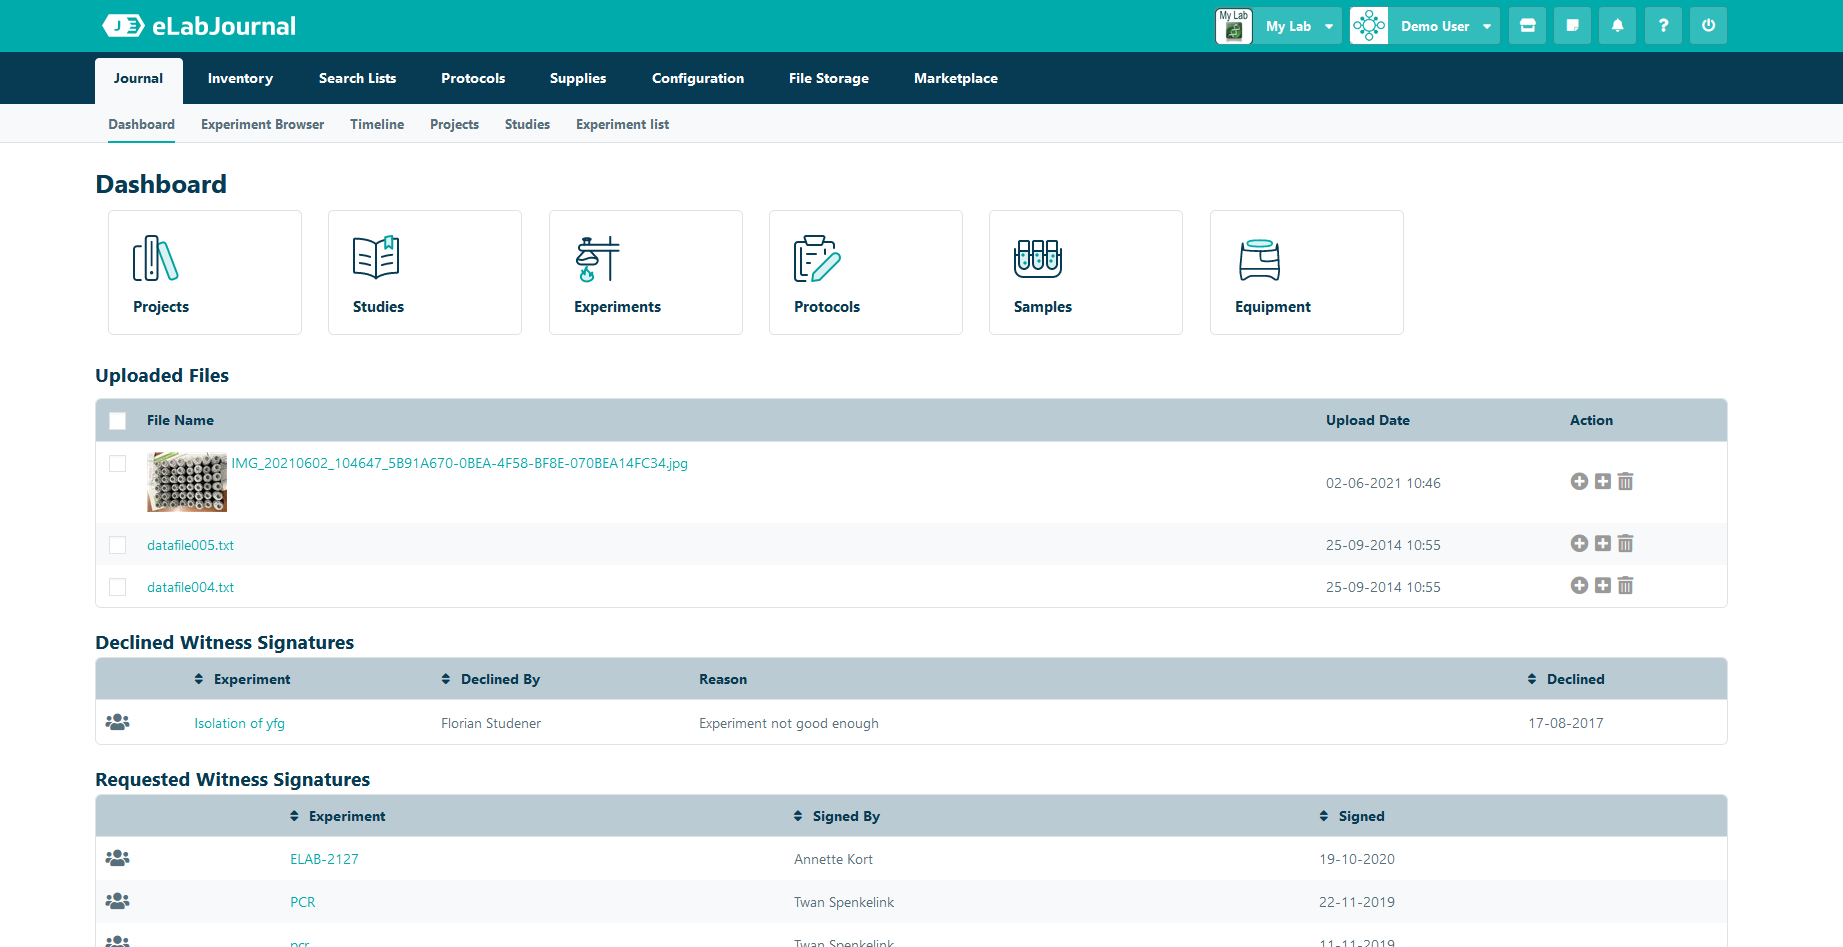Open the Equipment dashboard card

(x=1307, y=272)
